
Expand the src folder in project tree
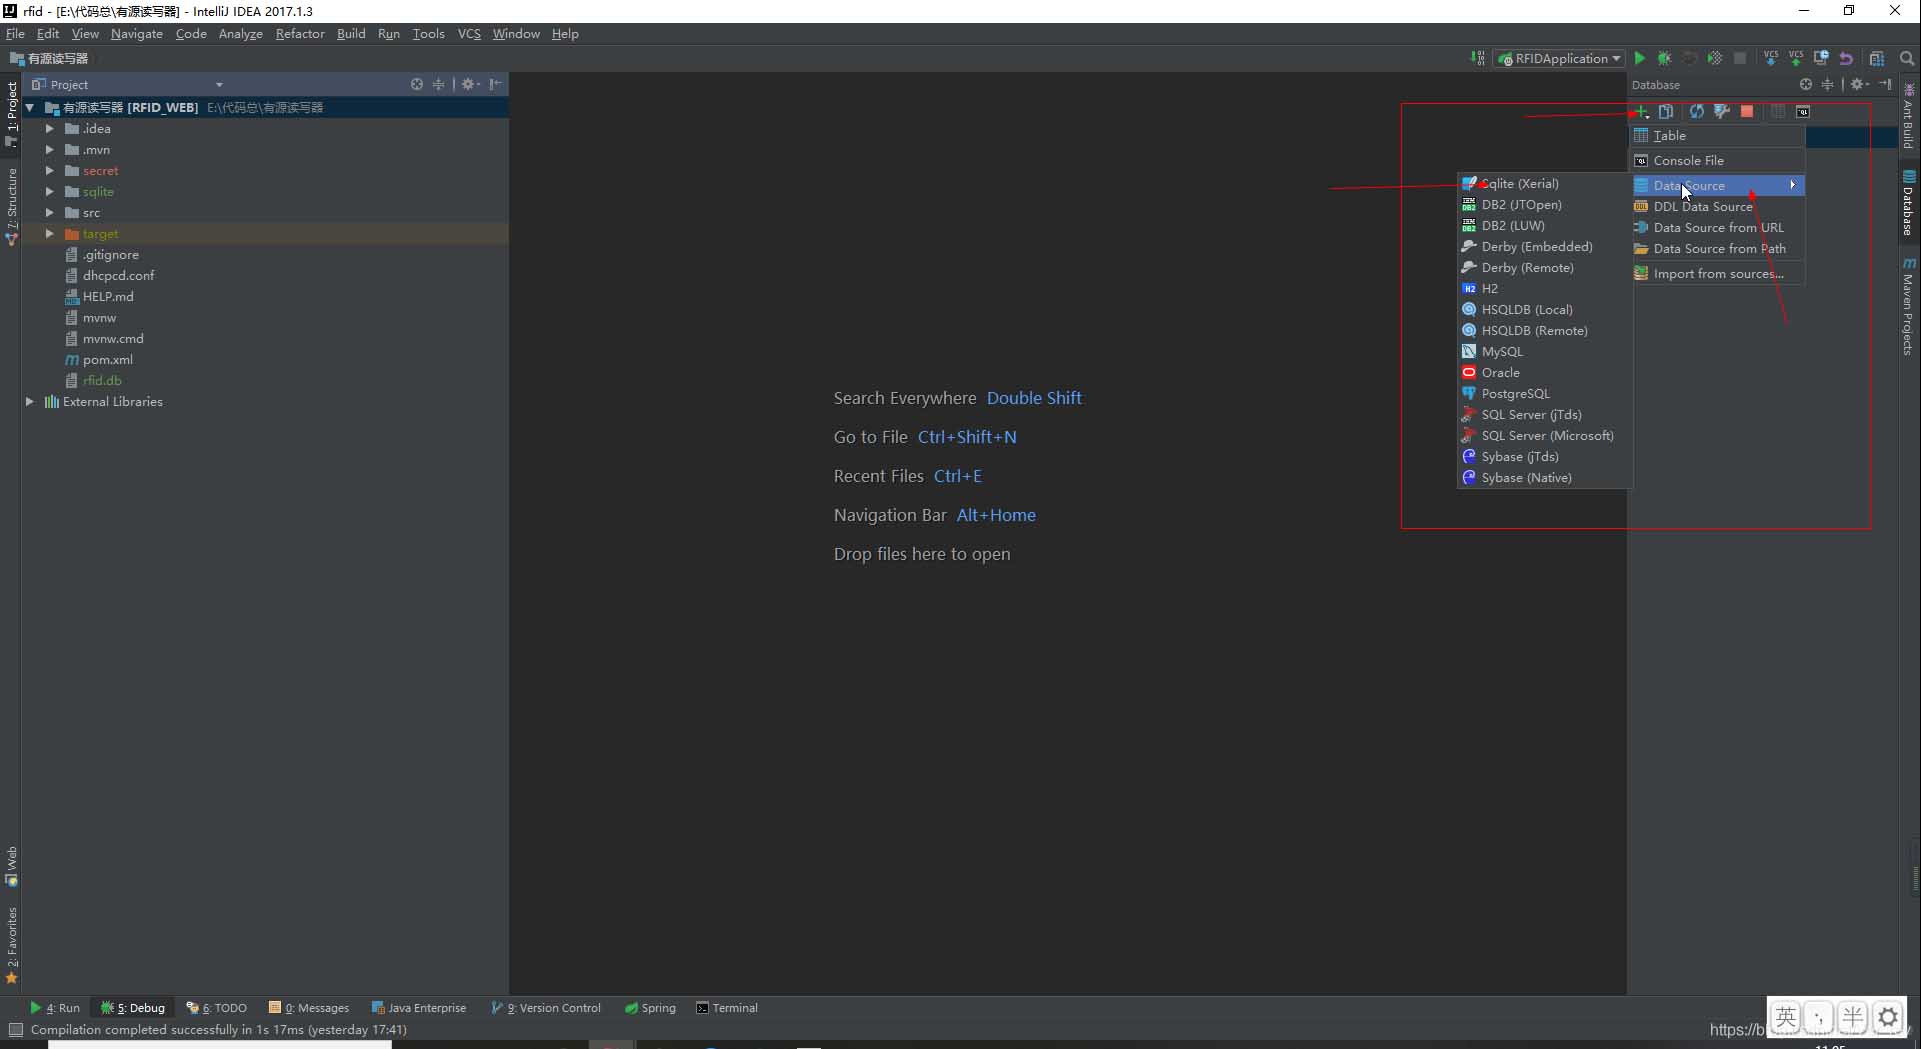click(50, 213)
